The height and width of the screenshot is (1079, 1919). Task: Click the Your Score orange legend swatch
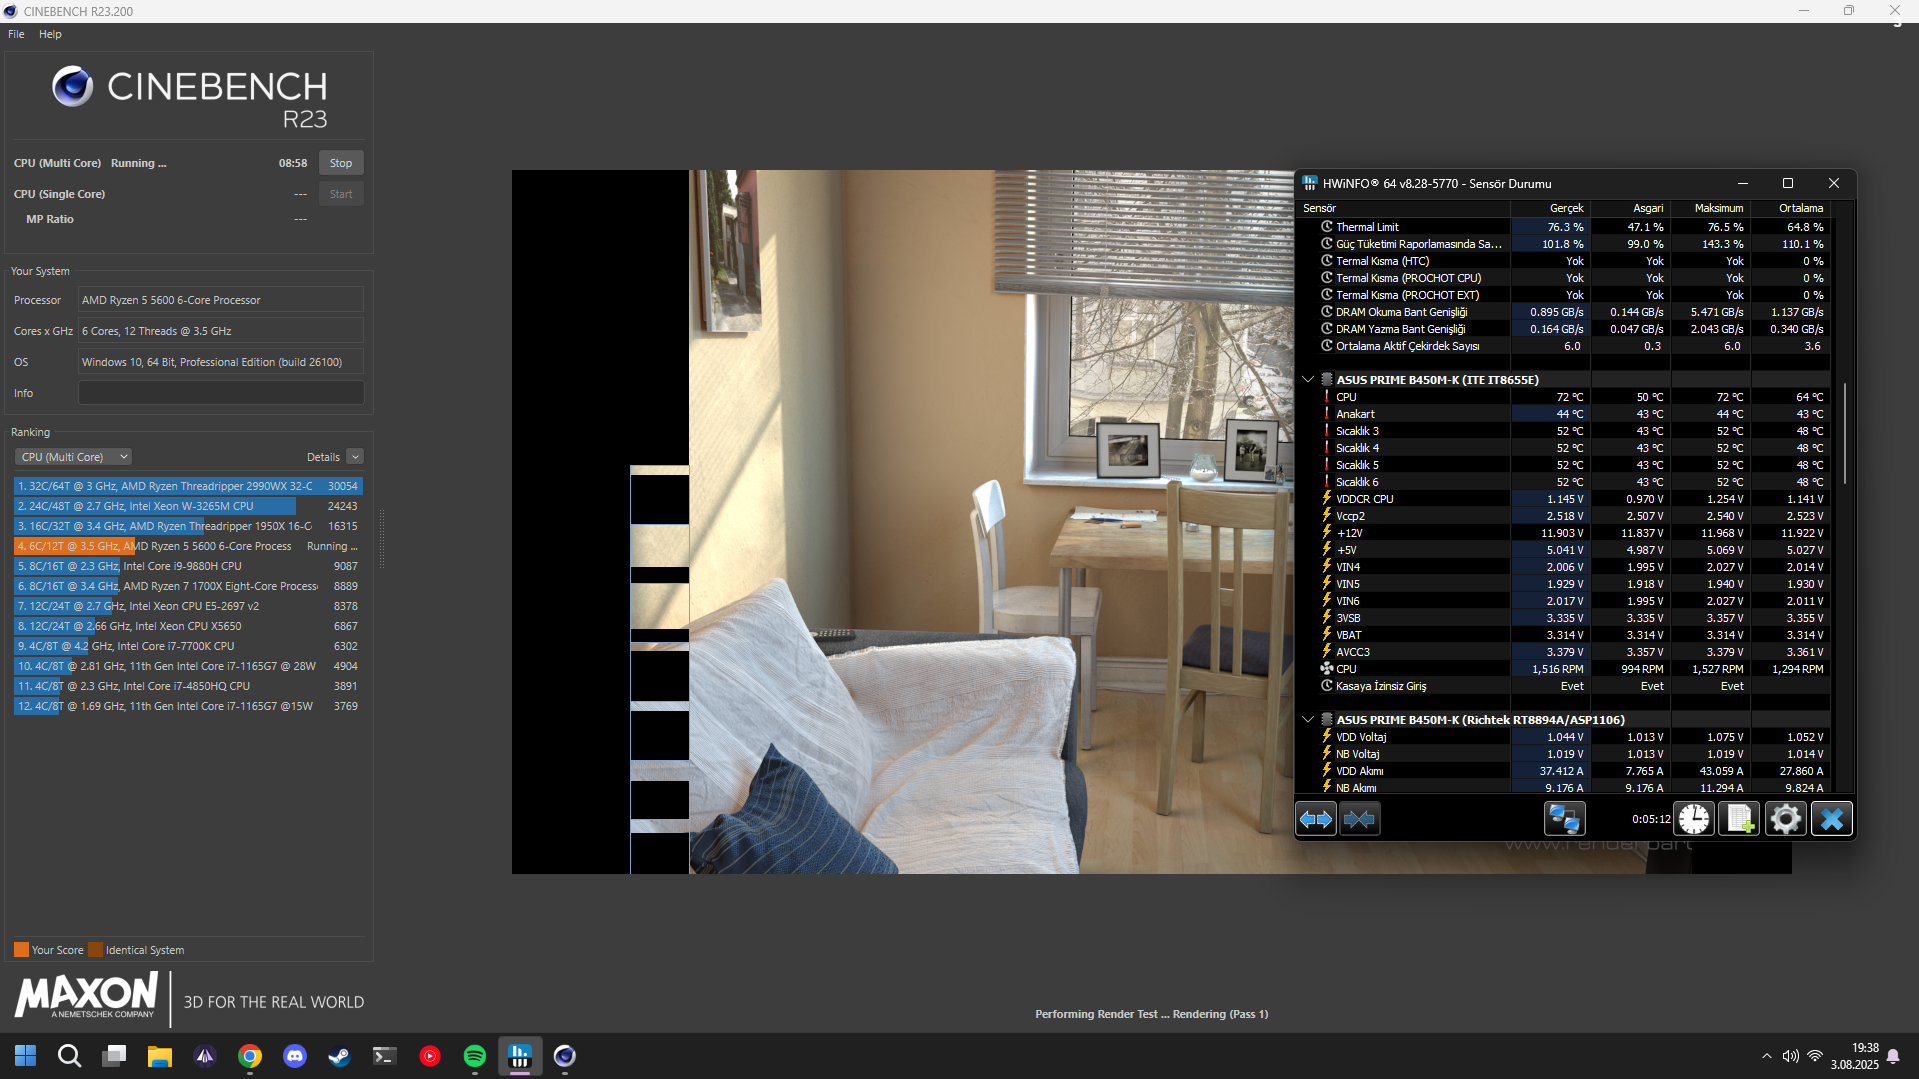coord(21,950)
